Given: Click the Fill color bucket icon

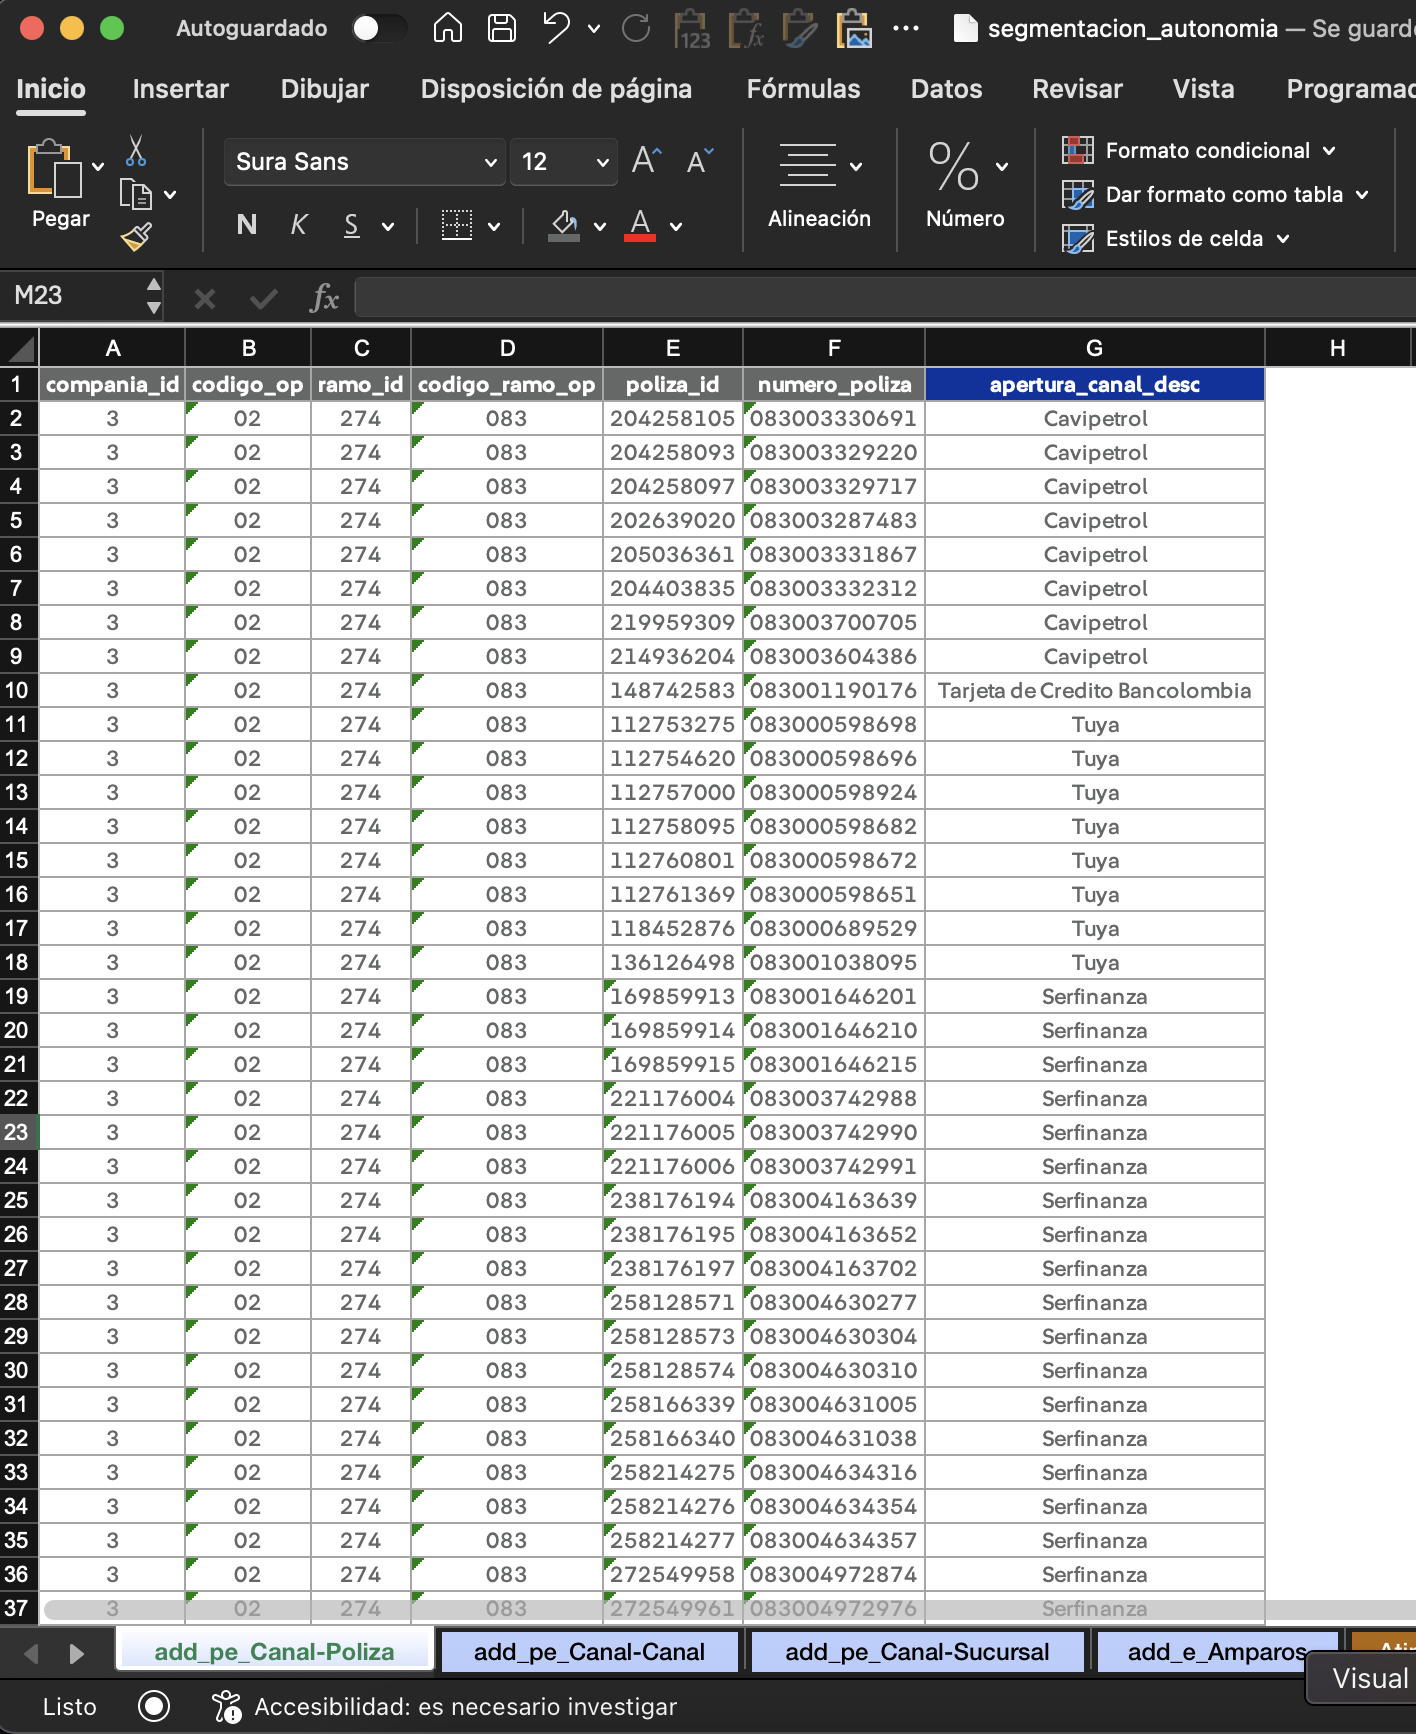Looking at the screenshot, I should click(x=564, y=226).
